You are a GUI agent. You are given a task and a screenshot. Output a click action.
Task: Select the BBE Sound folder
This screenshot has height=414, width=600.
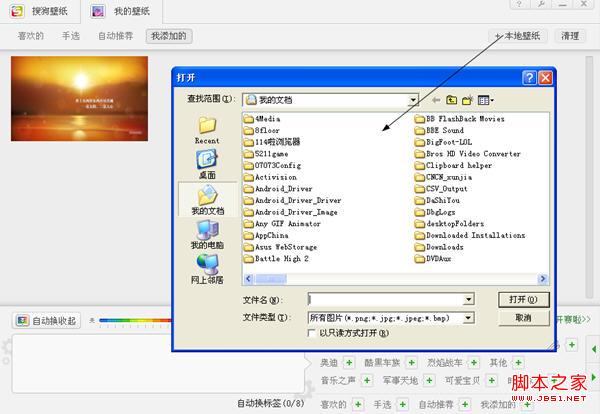439,130
